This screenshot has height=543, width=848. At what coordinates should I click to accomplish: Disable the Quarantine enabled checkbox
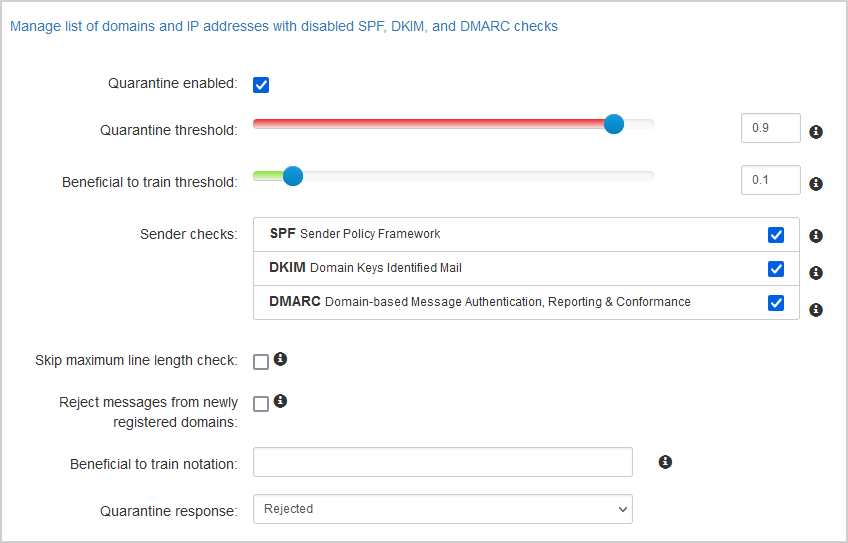click(x=261, y=85)
